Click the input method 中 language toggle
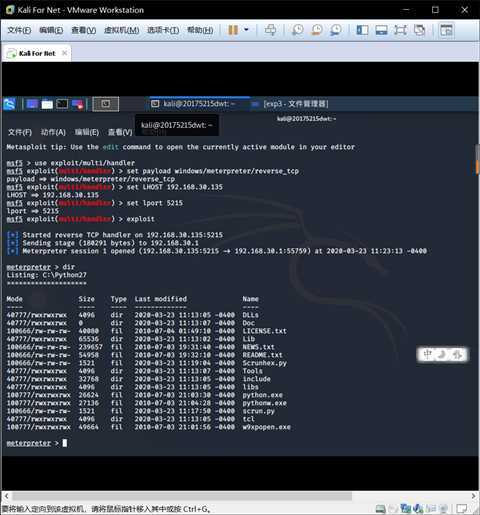The width and height of the screenshot is (480, 515). tap(428, 354)
